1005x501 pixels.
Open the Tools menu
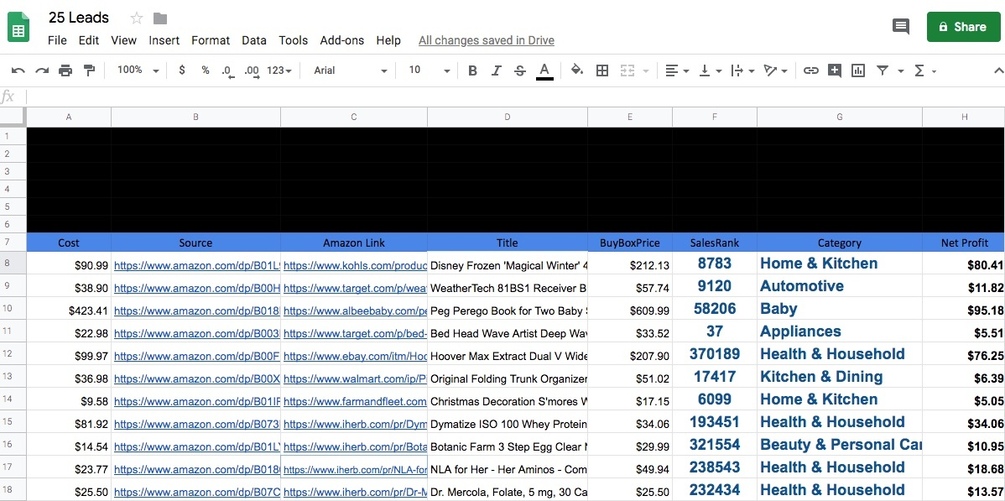coord(293,40)
